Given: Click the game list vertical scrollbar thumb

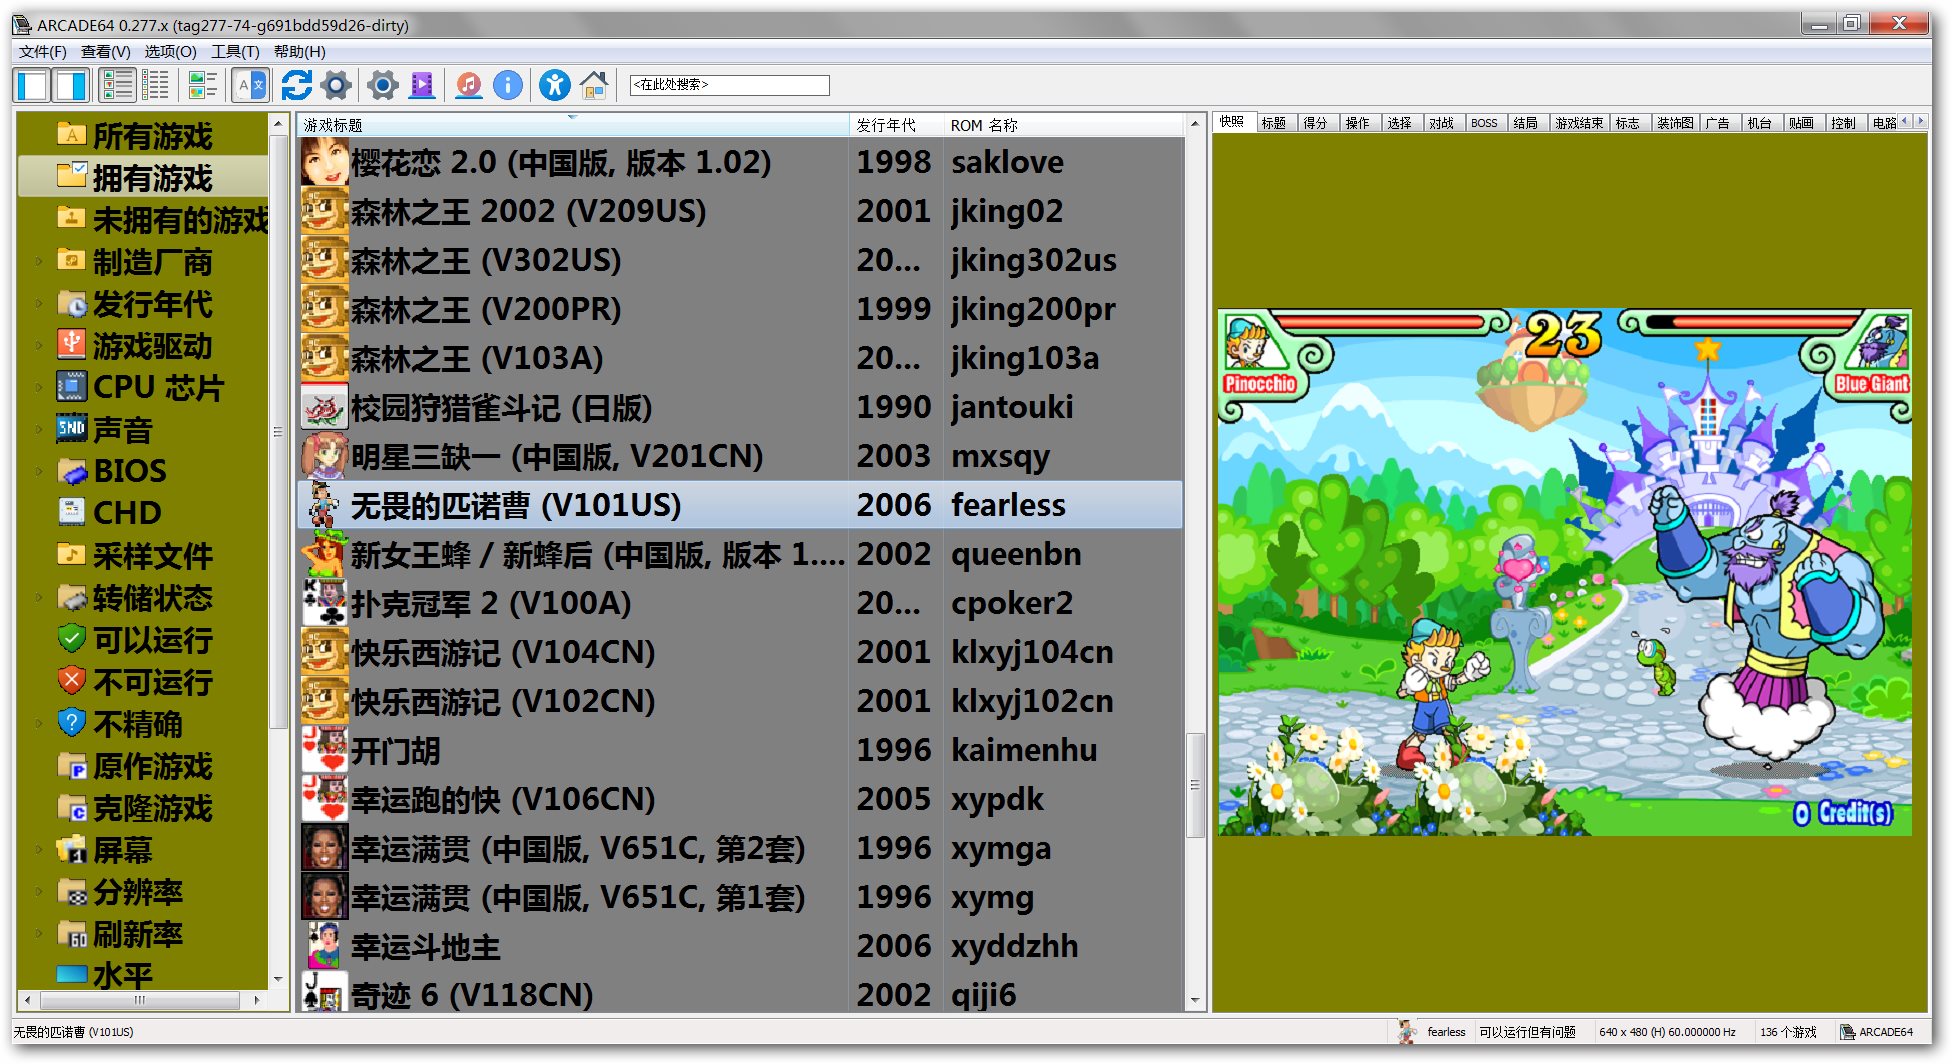Looking at the screenshot, I should tap(1194, 785).
